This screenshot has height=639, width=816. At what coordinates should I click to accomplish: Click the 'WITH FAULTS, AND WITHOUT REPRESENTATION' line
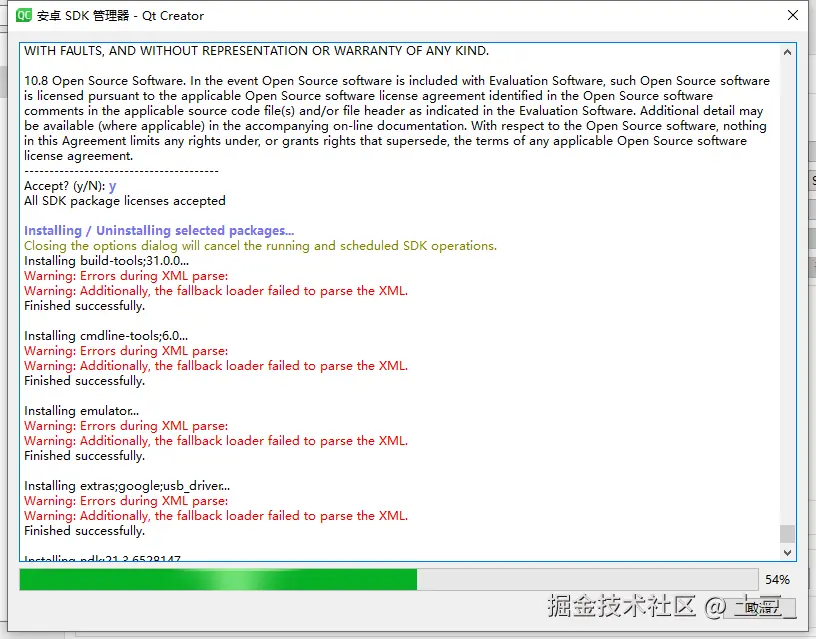[x=257, y=51]
